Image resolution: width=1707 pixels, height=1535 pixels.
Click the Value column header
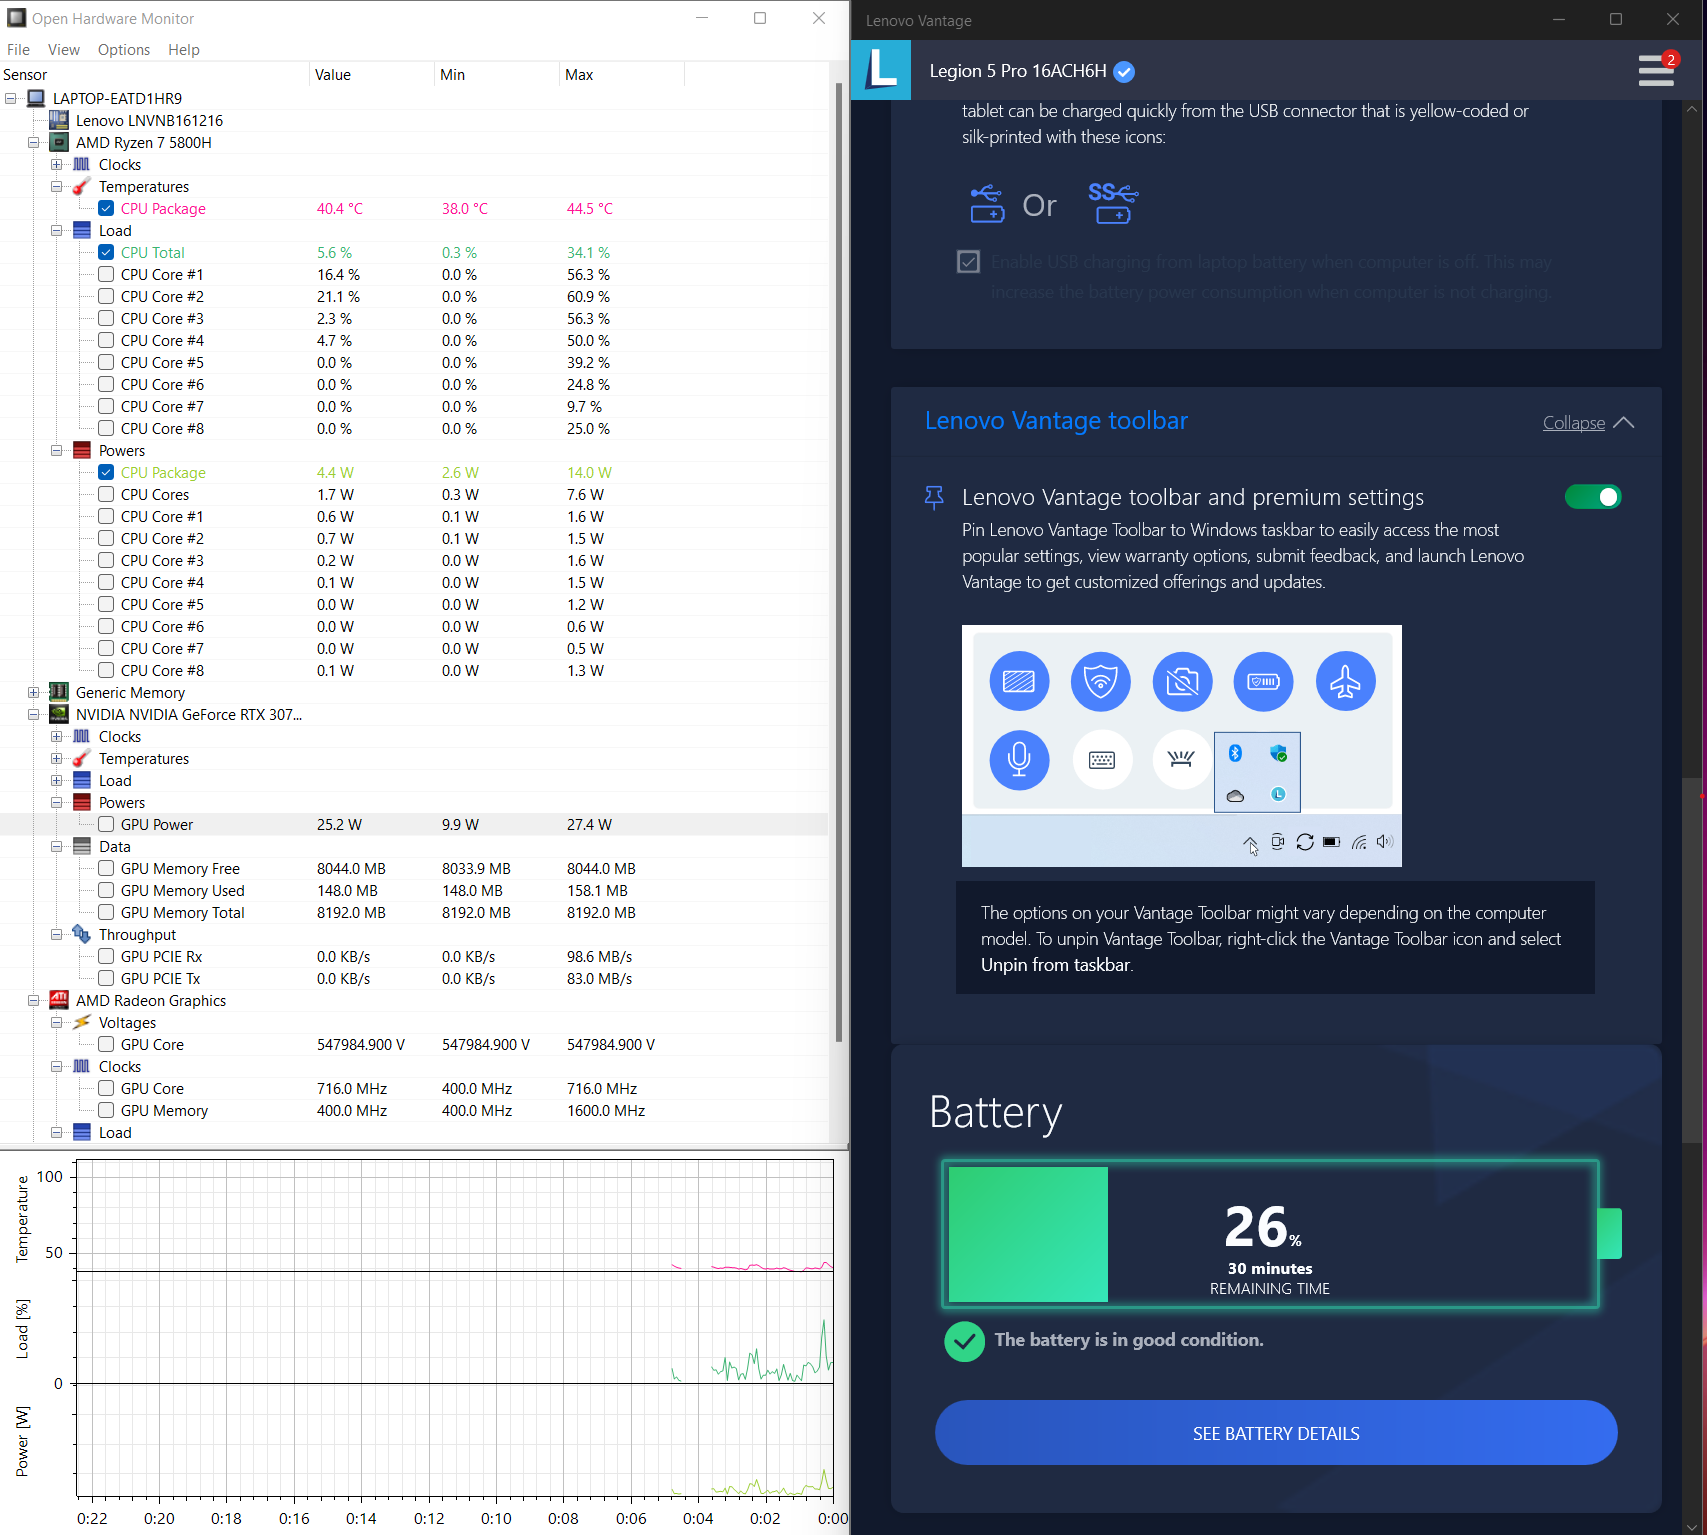pos(372,75)
